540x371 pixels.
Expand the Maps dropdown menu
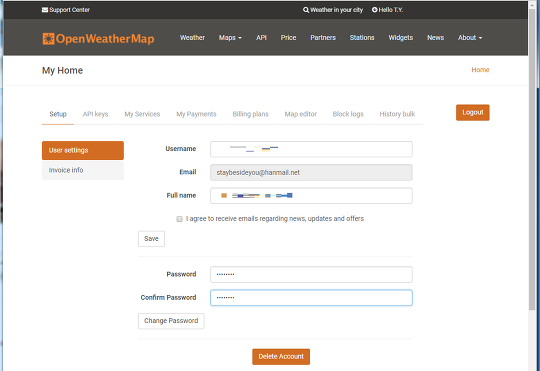[x=230, y=38]
